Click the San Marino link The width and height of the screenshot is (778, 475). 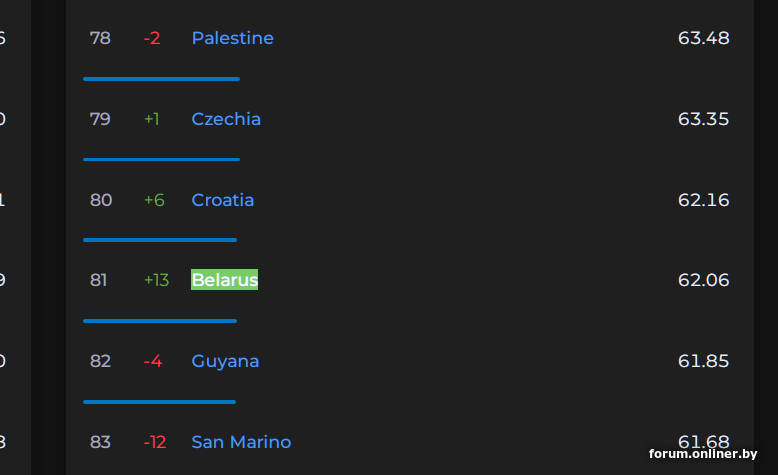[241, 442]
